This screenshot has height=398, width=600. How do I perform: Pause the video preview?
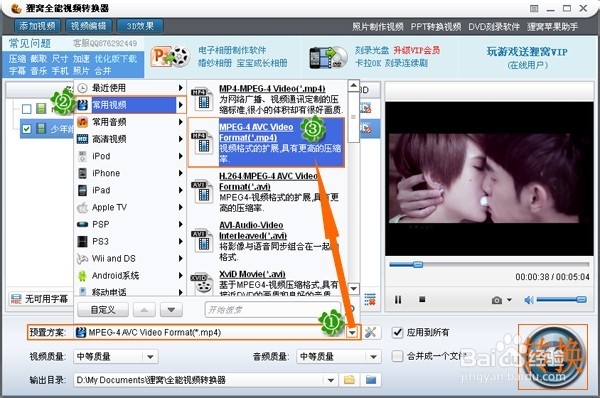point(398,300)
